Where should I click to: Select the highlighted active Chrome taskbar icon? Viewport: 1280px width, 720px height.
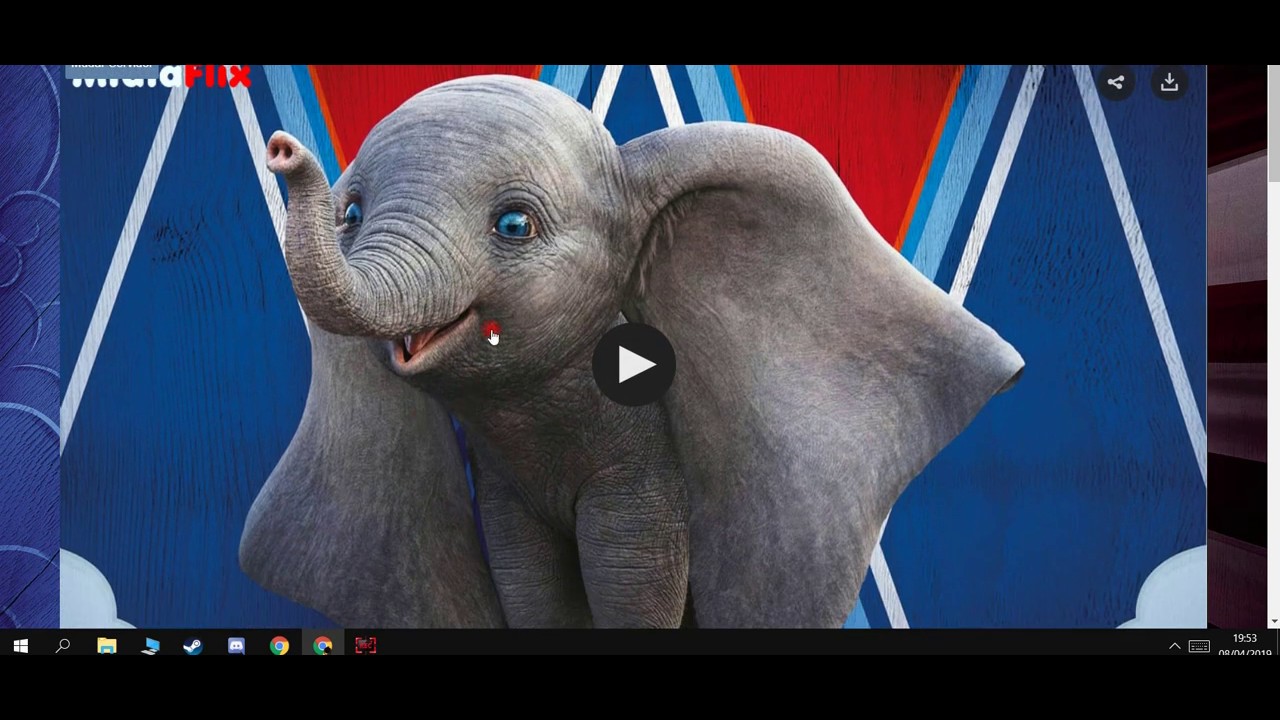pyautogui.click(x=322, y=646)
